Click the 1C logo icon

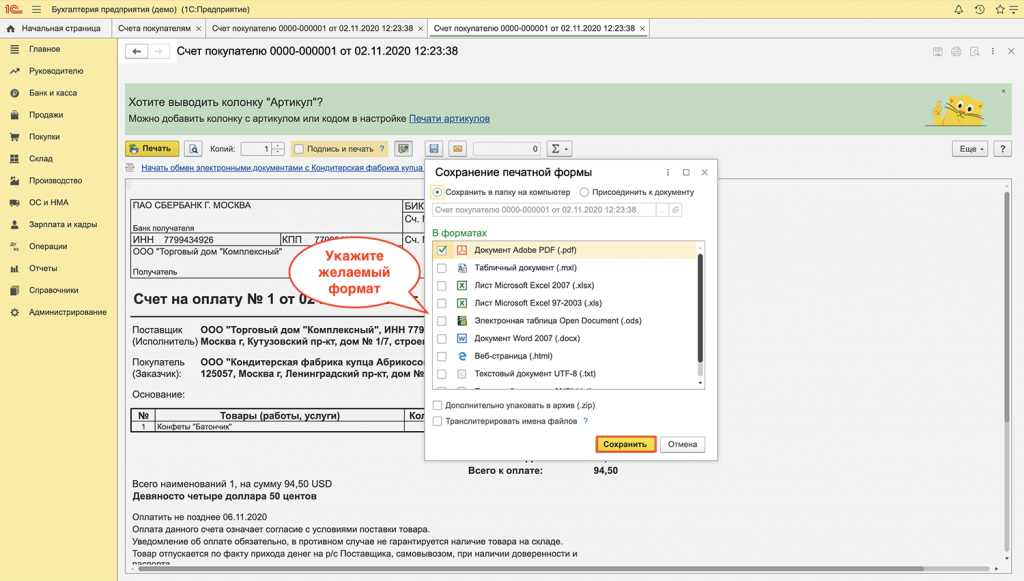click(x=13, y=9)
